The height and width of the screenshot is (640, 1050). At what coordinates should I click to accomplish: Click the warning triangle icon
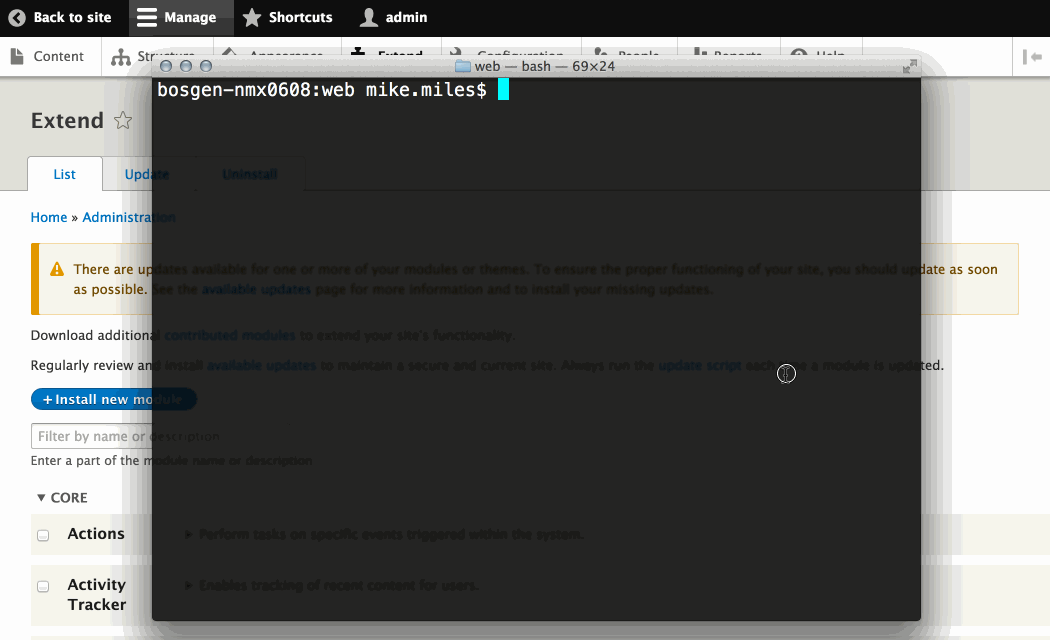click(57, 269)
